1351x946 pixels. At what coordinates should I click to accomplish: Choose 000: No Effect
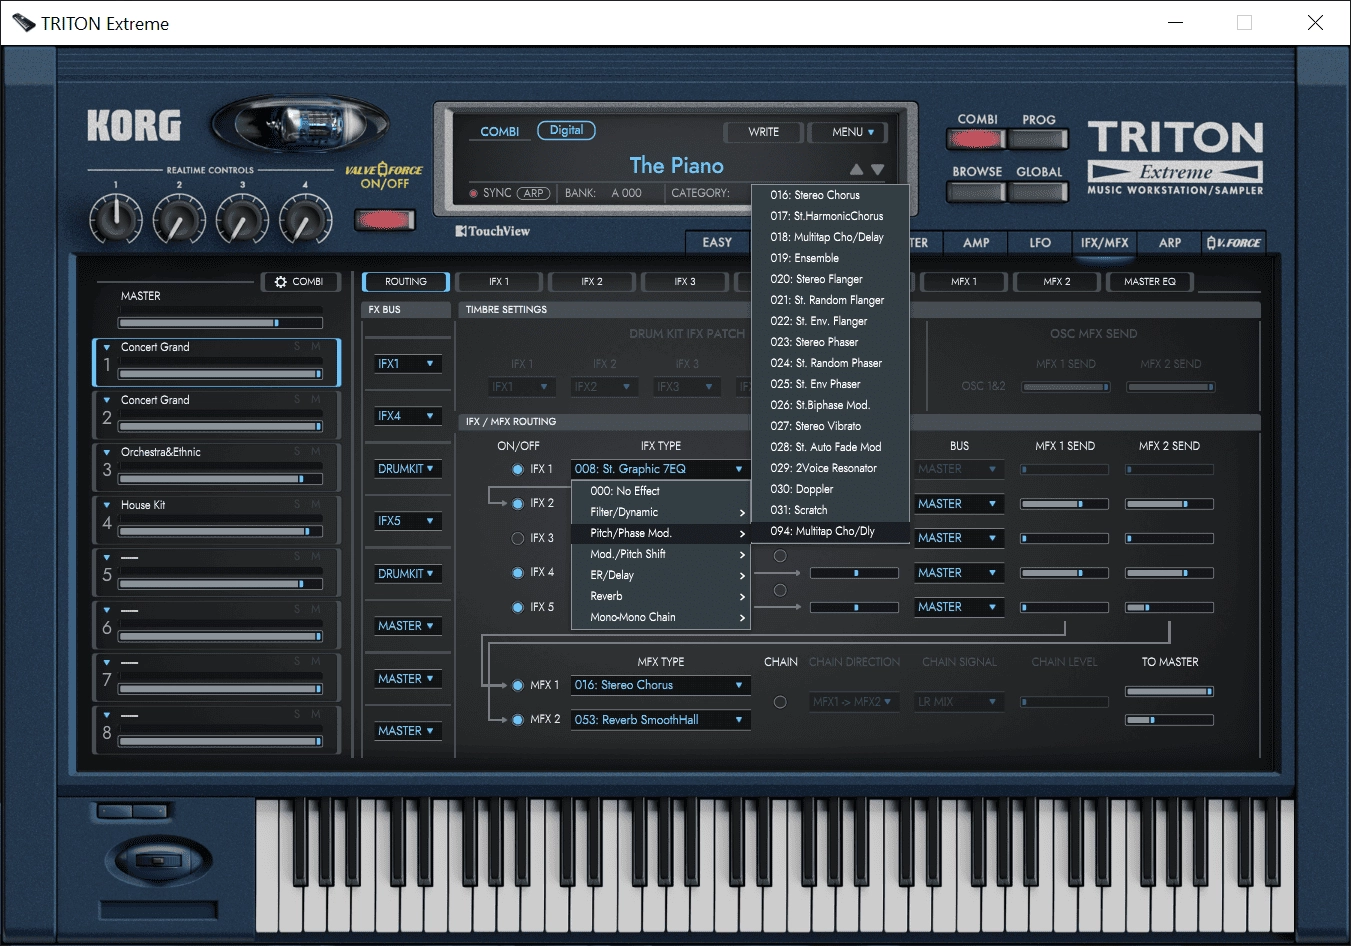(661, 491)
